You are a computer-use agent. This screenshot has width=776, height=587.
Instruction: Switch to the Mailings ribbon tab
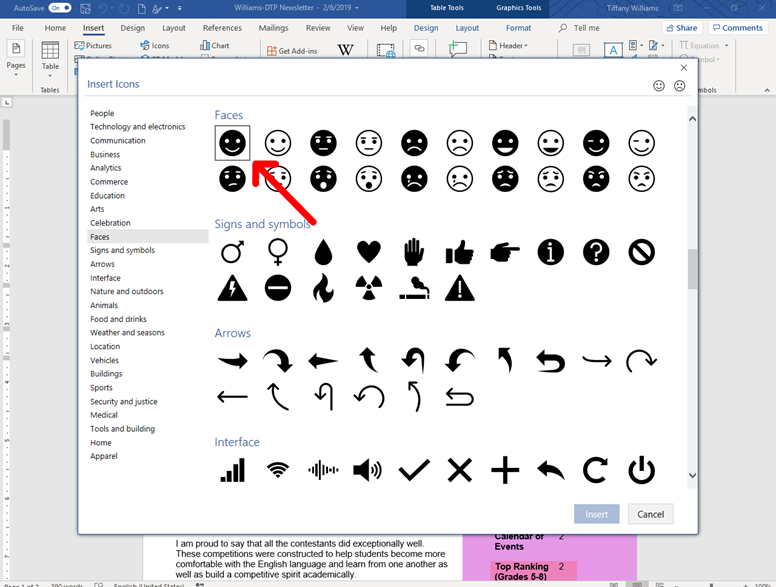[273, 28]
